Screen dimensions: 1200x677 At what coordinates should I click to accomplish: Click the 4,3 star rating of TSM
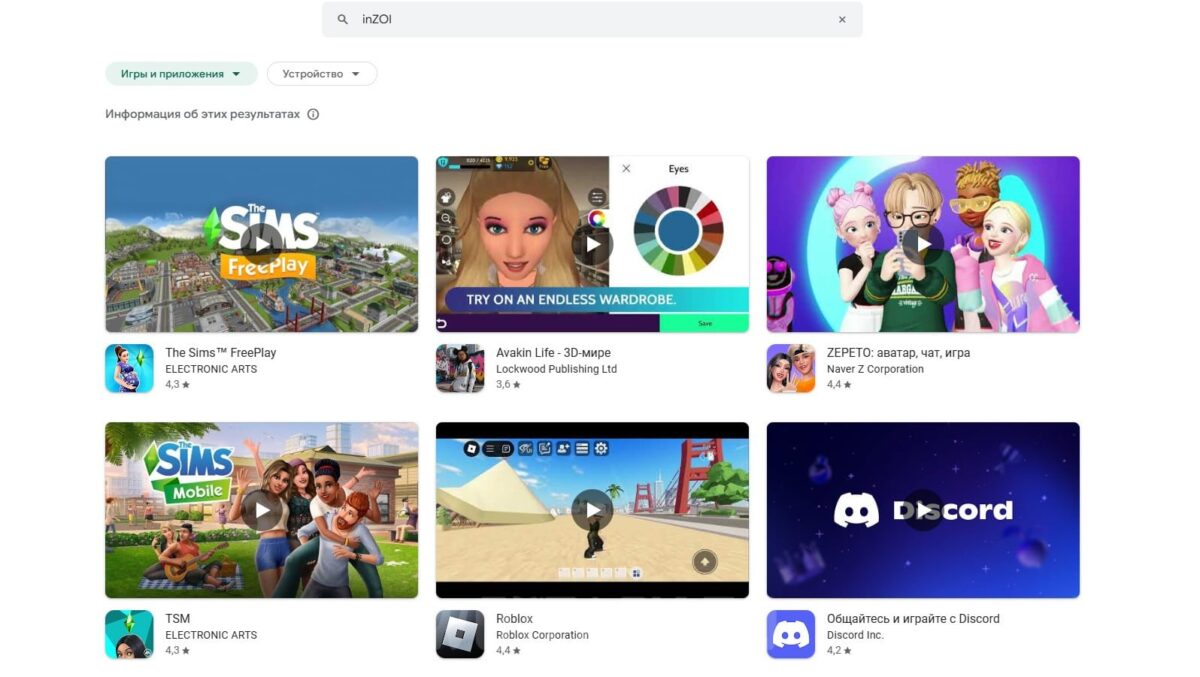coord(177,651)
